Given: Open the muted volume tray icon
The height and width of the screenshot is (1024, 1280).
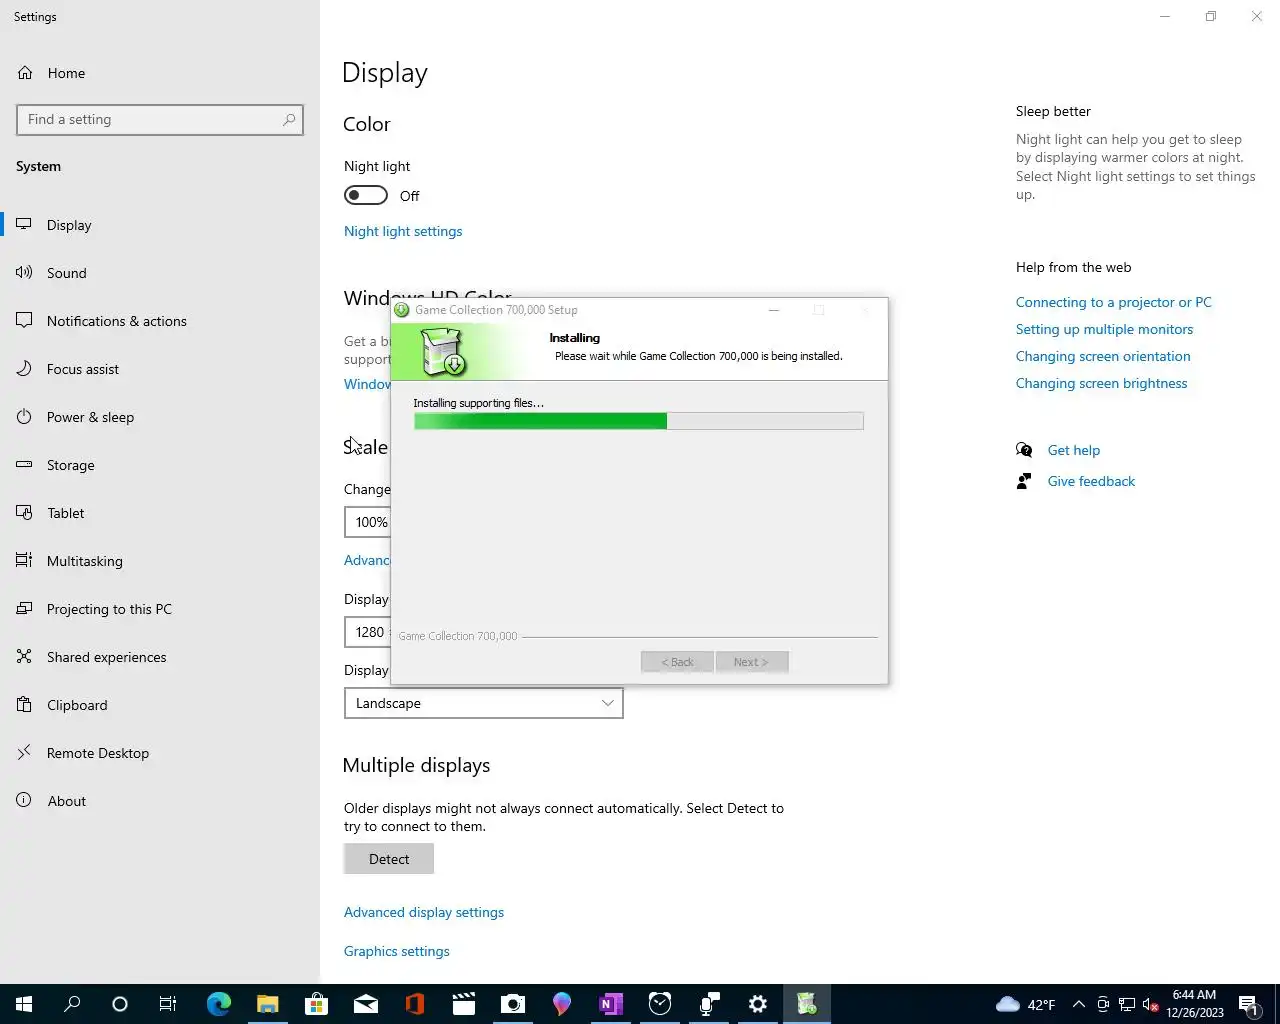Looking at the screenshot, I should tap(1150, 1004).
